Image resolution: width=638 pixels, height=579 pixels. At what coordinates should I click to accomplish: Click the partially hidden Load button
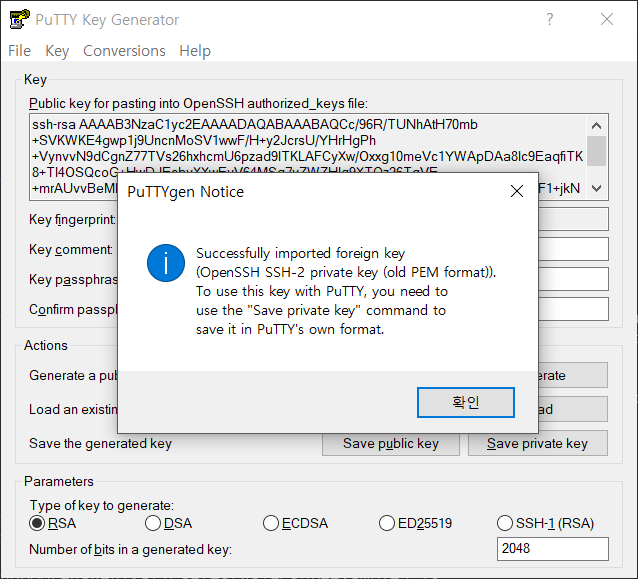click(573, 409)
